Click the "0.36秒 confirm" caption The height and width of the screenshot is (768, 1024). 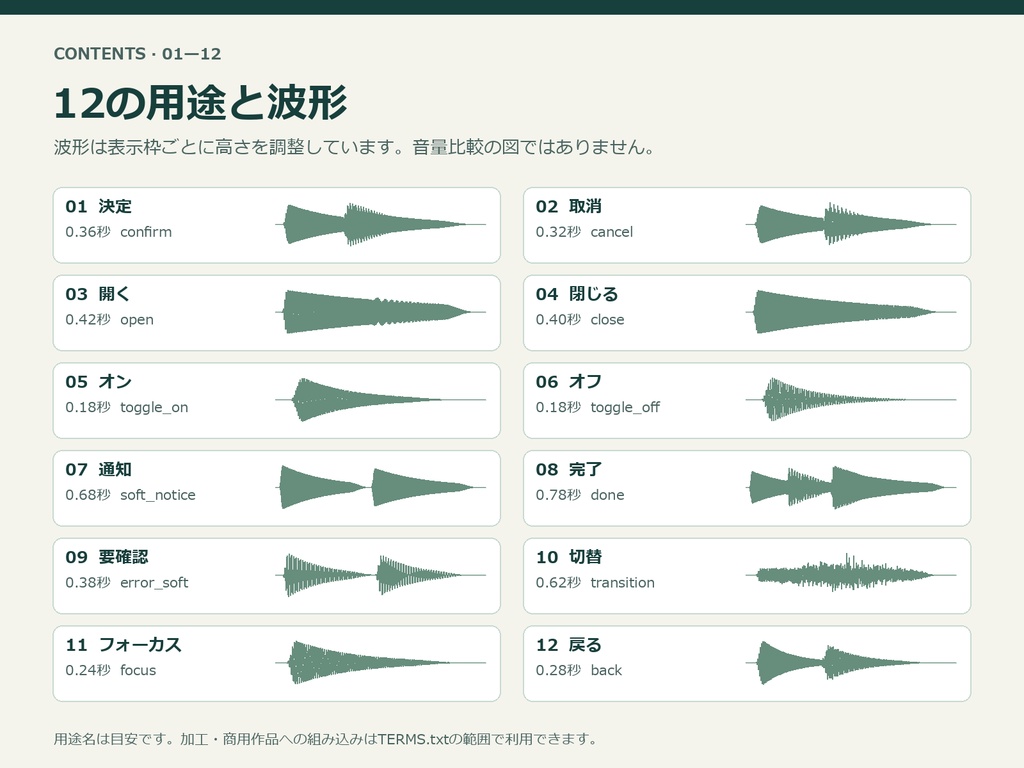(119, 232)
